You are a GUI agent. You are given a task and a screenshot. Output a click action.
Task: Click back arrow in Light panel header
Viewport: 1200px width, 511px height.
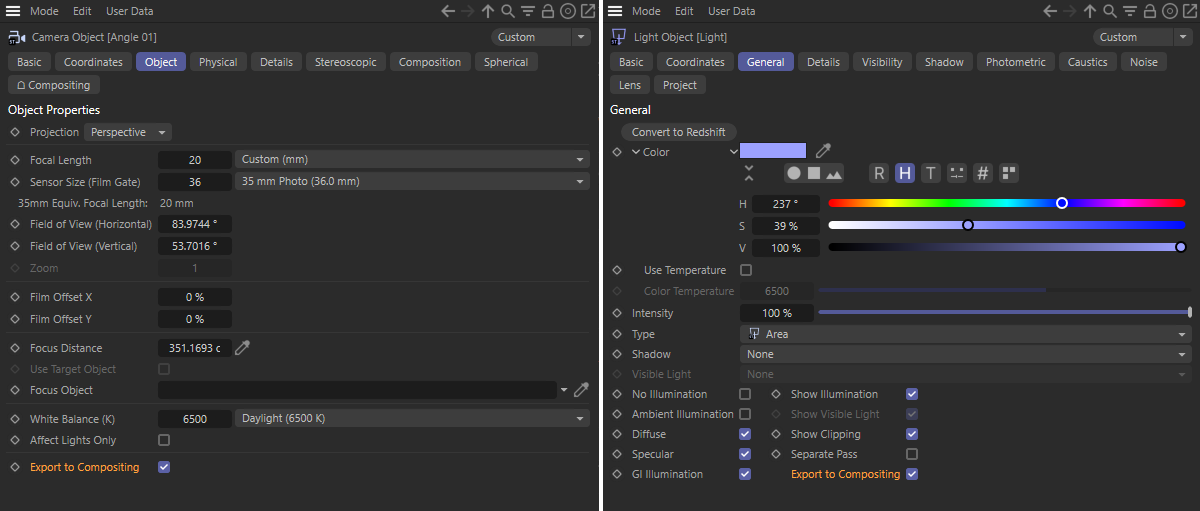[1050, 11]
